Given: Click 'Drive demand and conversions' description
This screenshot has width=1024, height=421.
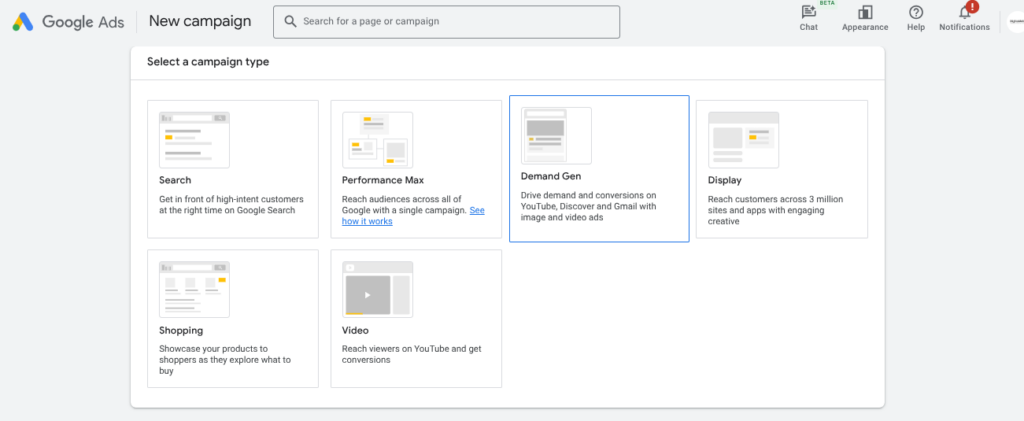Looking at the screenshot, I should (588, 206).
